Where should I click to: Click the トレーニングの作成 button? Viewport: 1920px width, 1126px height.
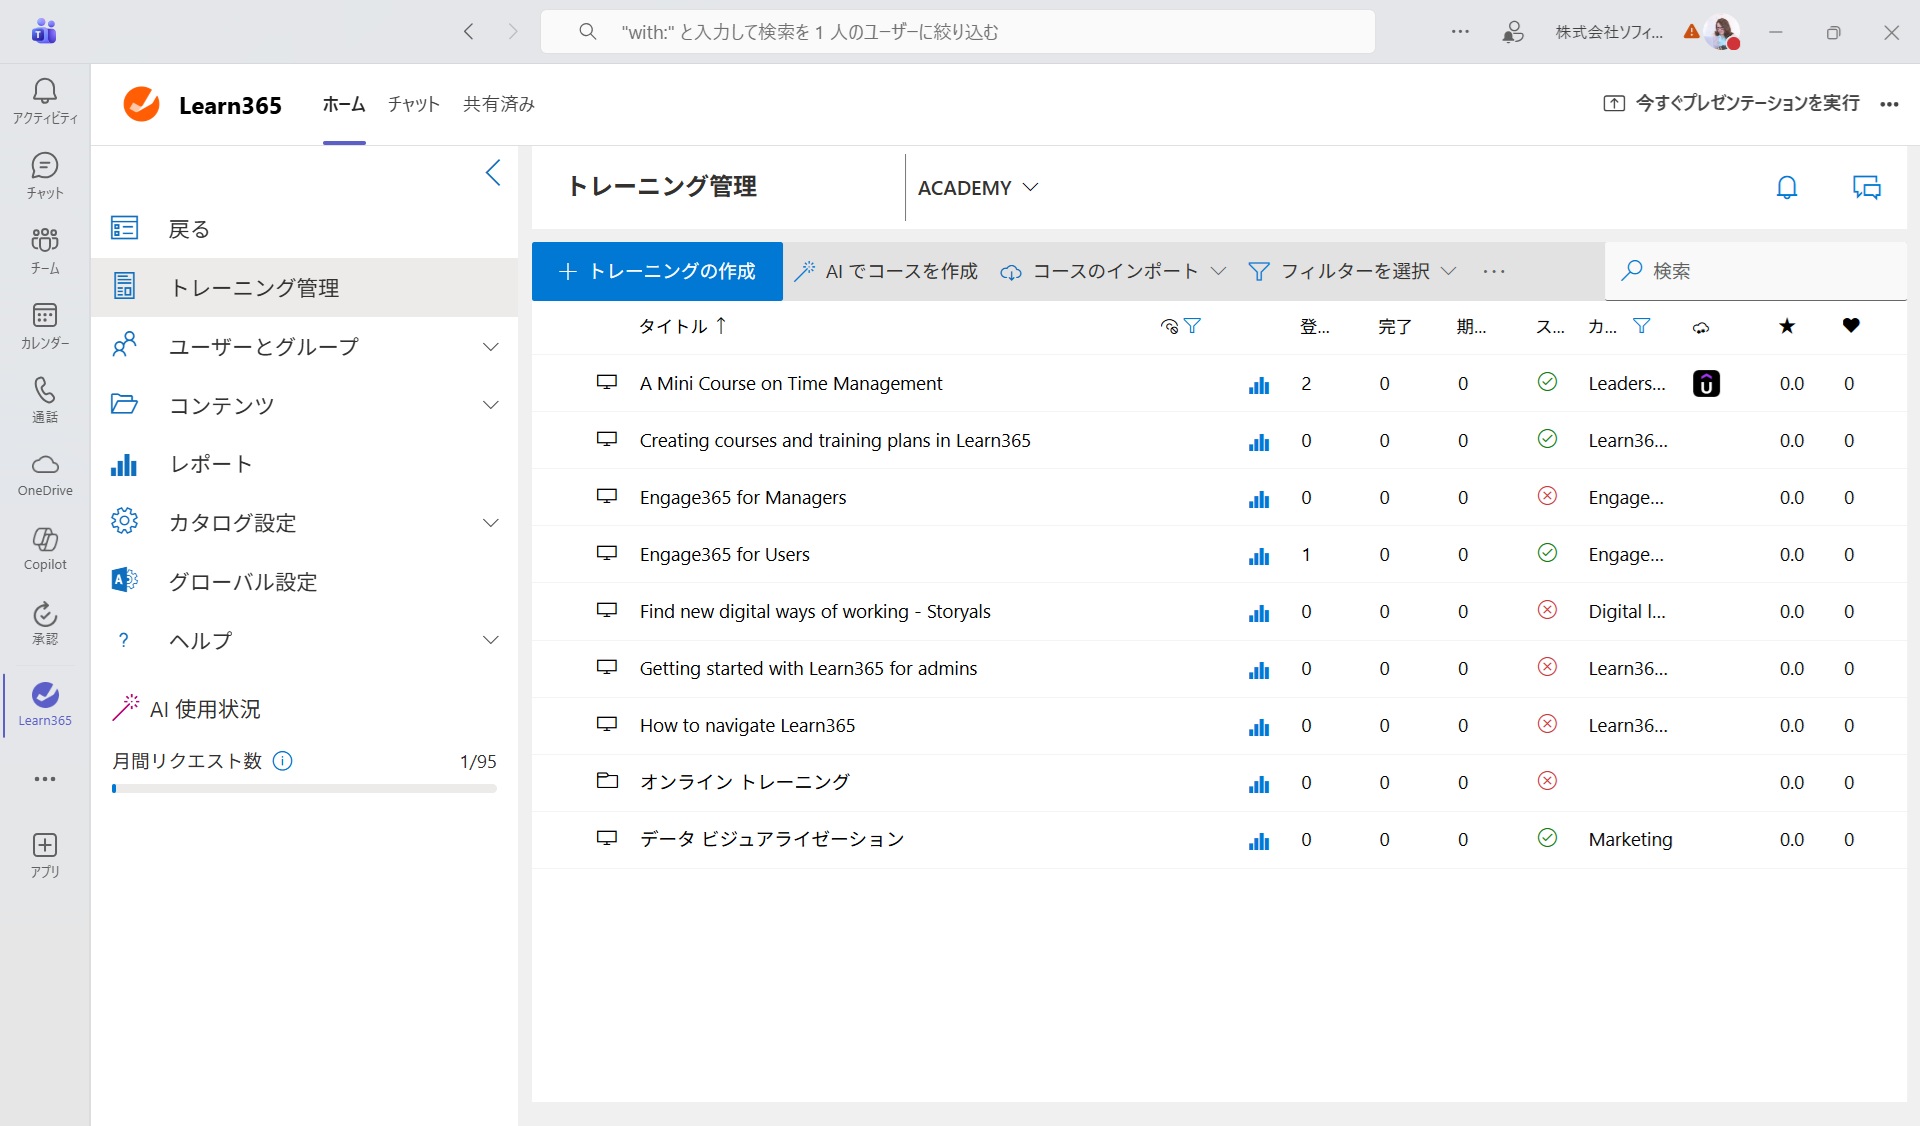pos(657,271)
